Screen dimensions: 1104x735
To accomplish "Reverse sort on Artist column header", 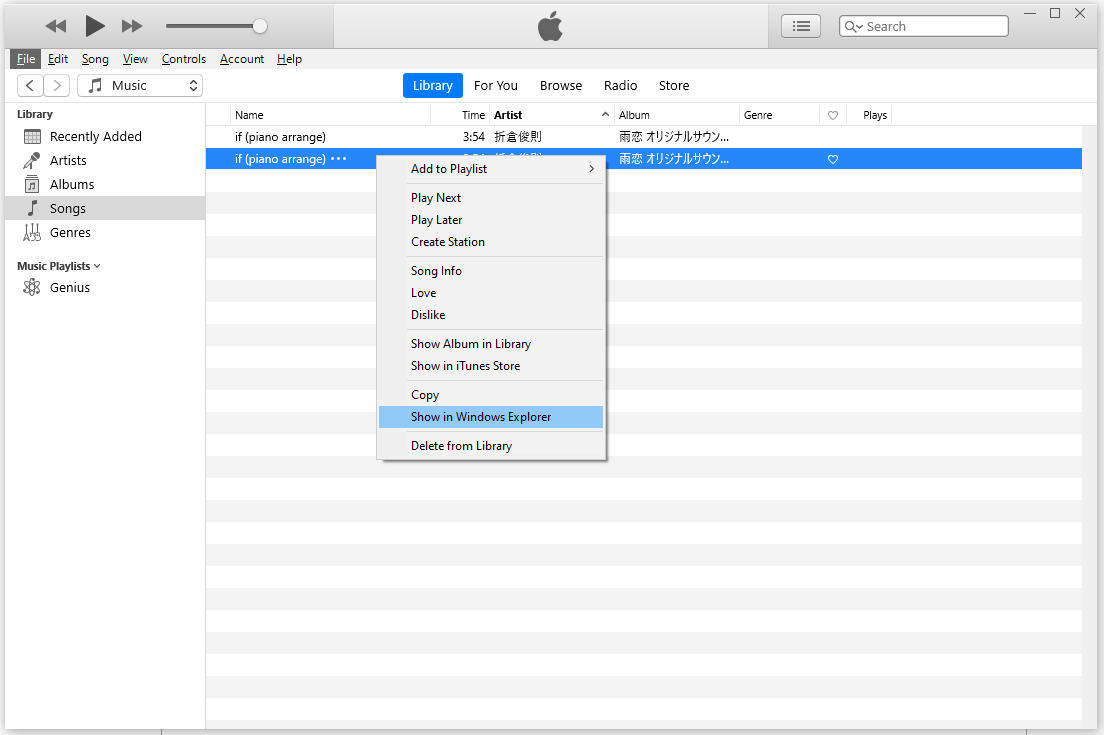I will (551, 115).
